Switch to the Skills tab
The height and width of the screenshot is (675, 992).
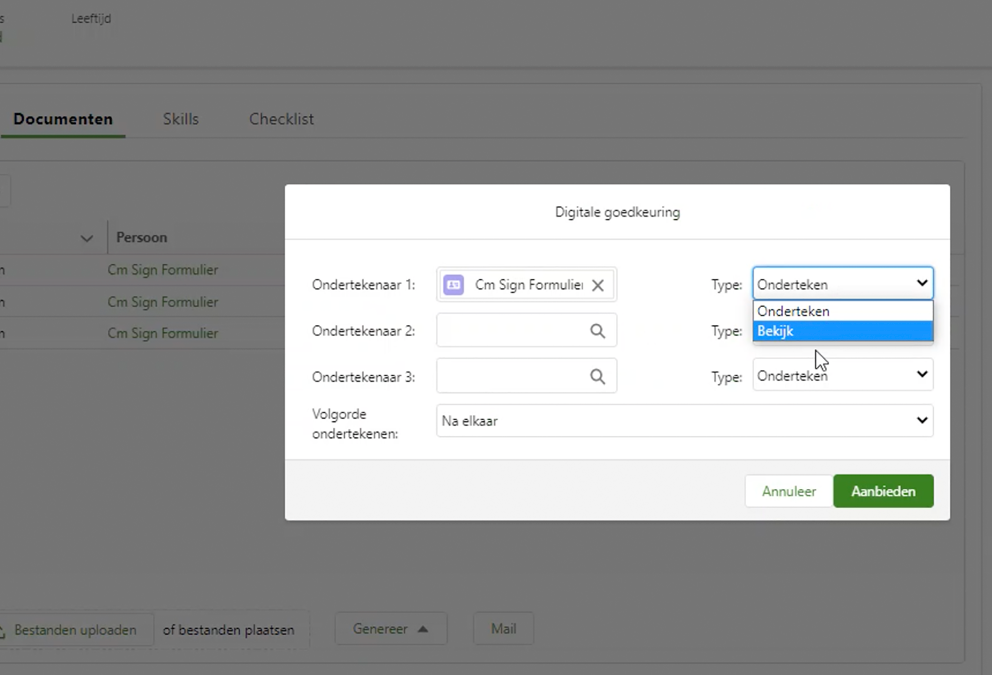coord(181,119)
